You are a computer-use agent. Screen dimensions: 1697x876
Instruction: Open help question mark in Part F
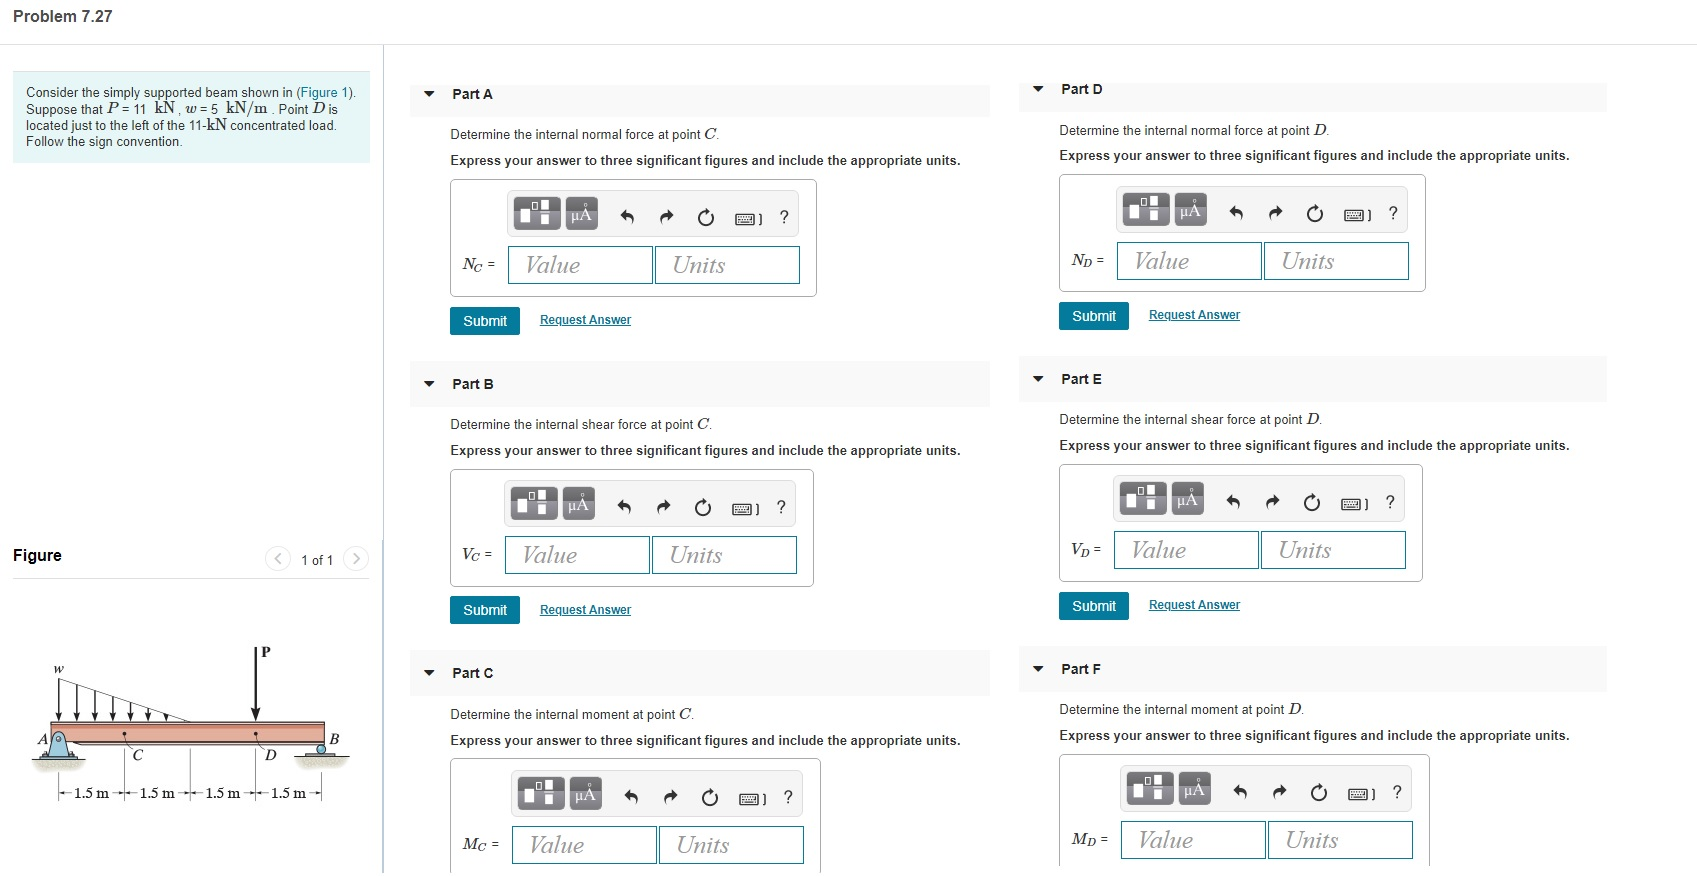(1397, 792)
